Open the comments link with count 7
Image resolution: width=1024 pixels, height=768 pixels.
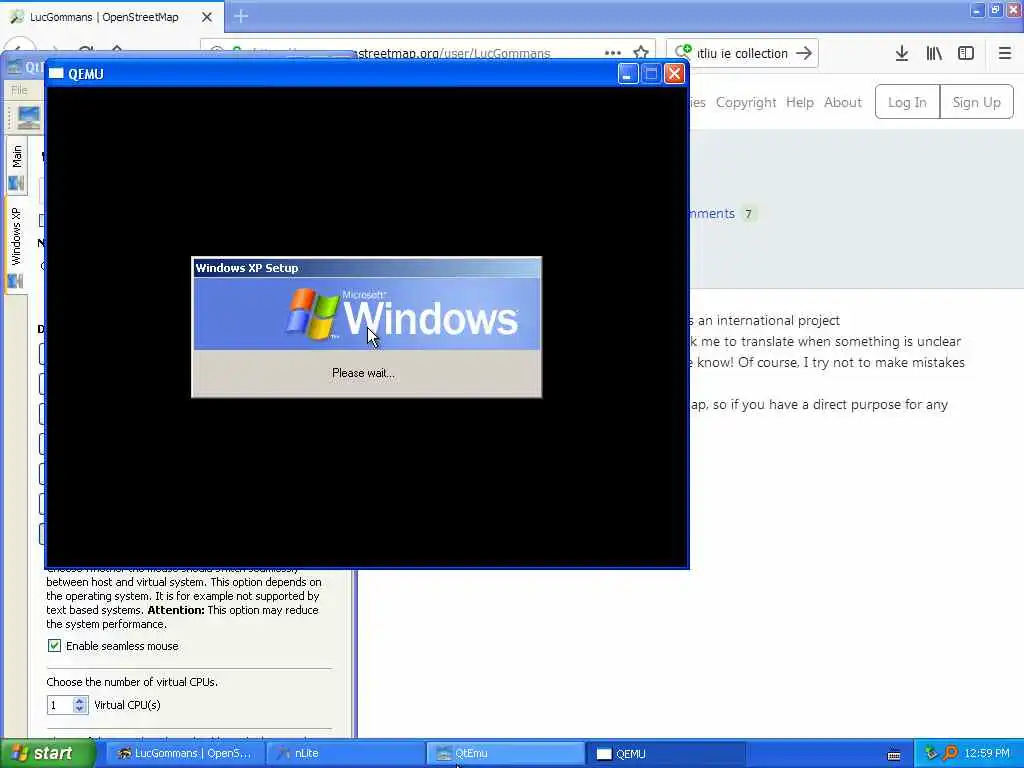pos(722,214)
